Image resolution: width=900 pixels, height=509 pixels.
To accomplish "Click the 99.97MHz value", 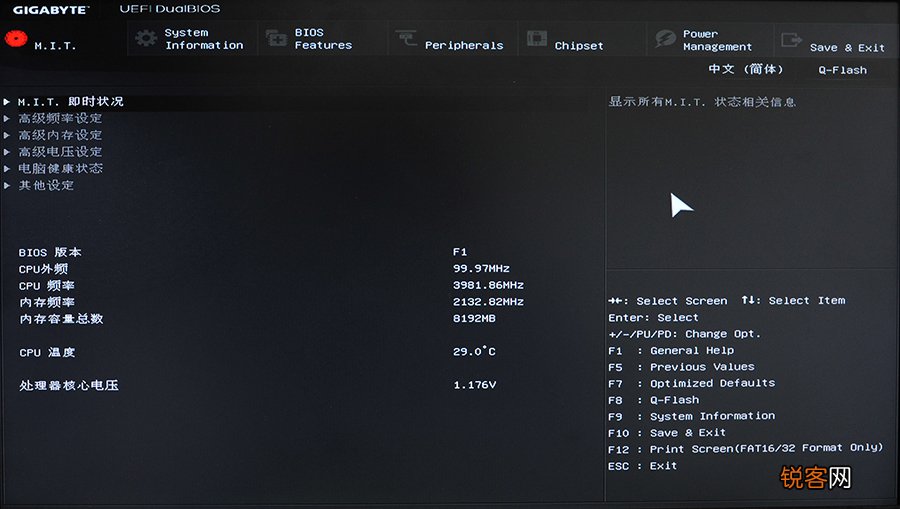I will coord(481,269).
